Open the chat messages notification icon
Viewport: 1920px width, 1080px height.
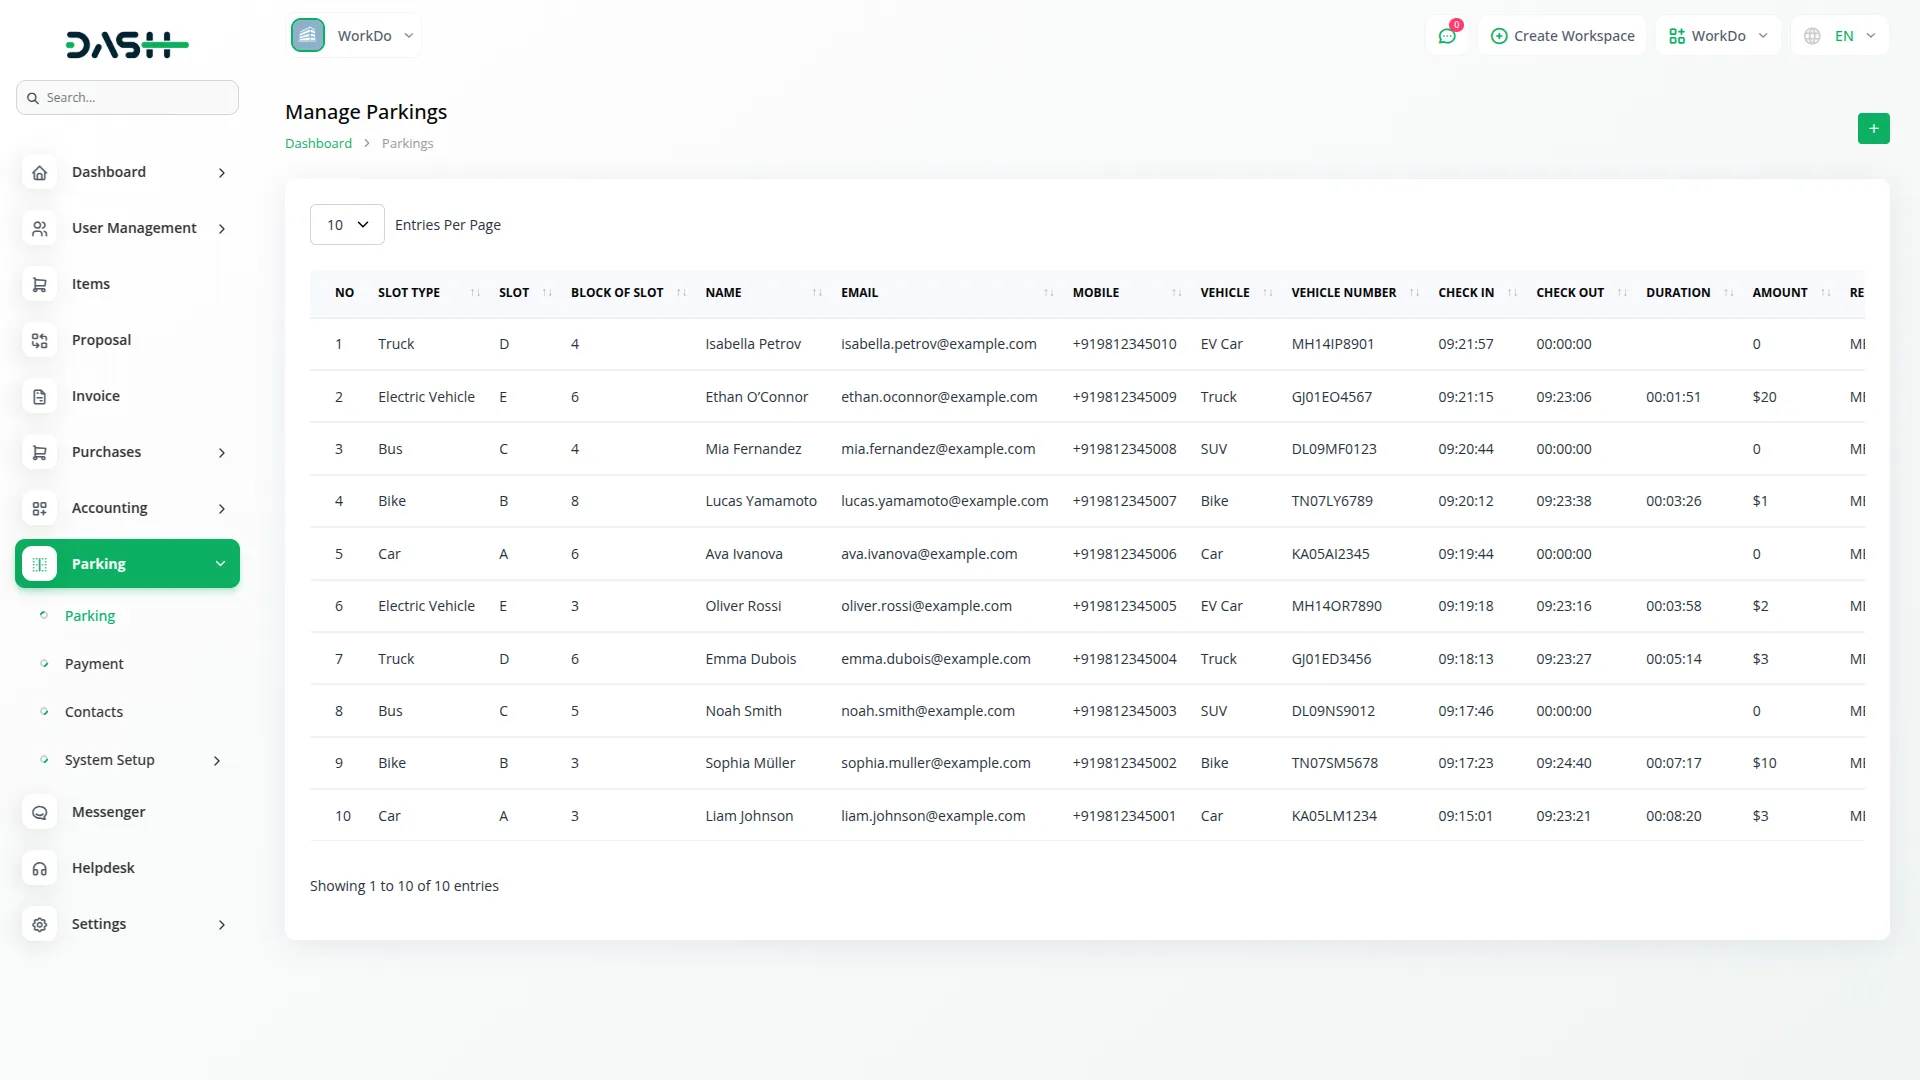point(1446,36)
